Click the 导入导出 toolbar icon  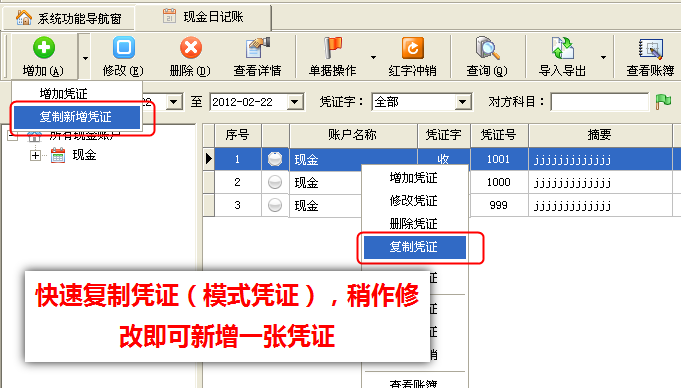point(563,47)
